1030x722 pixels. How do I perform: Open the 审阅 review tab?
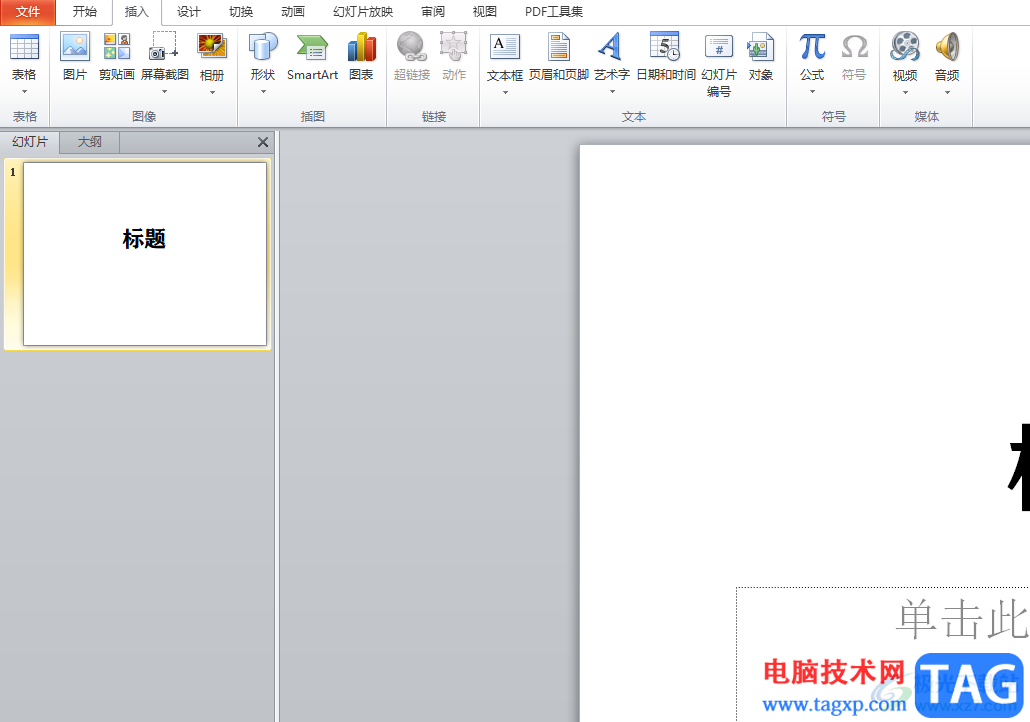(x=433, y=12)
